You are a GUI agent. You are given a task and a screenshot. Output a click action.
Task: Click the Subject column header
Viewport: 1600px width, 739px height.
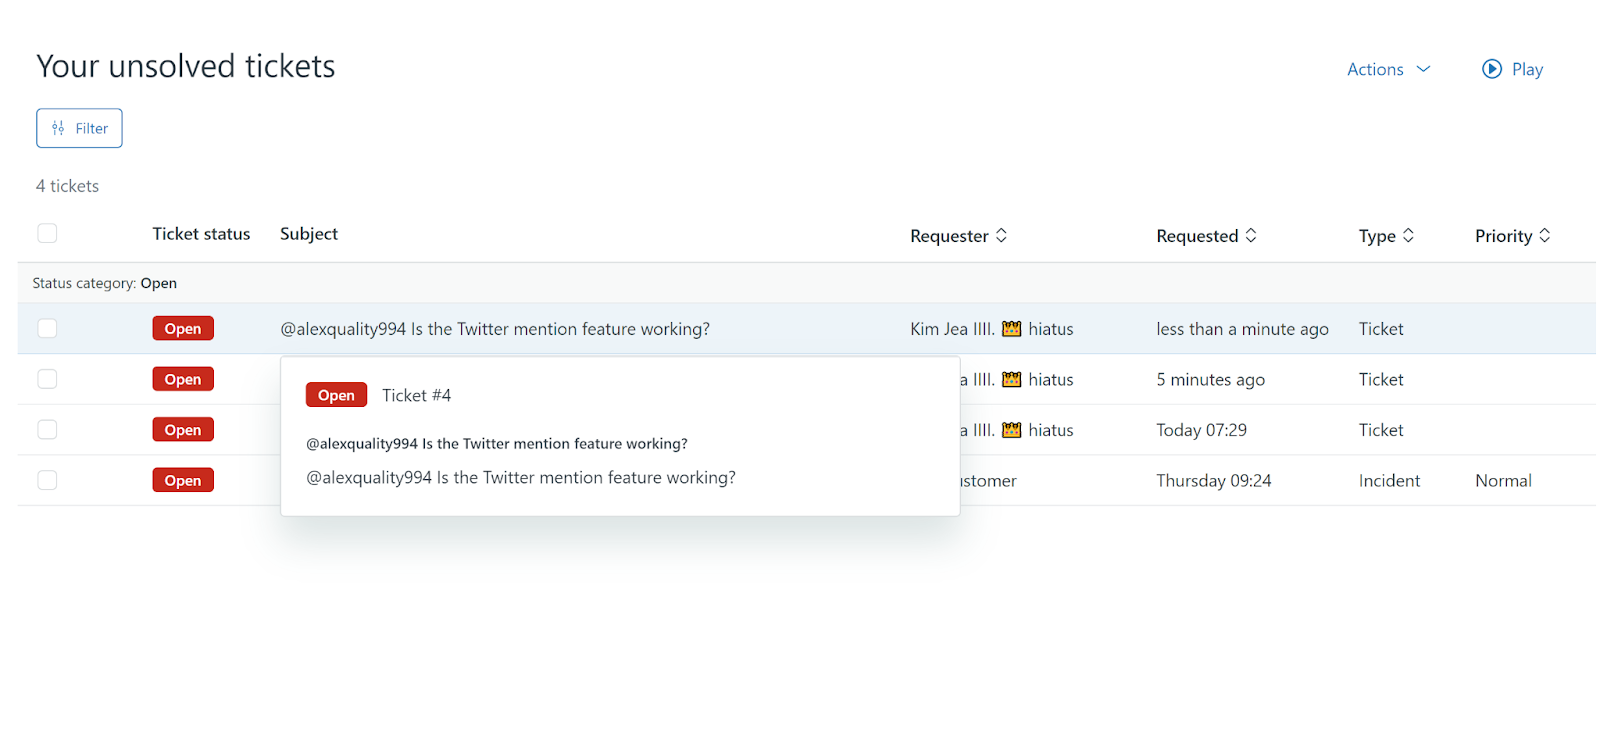click(308, 233)
